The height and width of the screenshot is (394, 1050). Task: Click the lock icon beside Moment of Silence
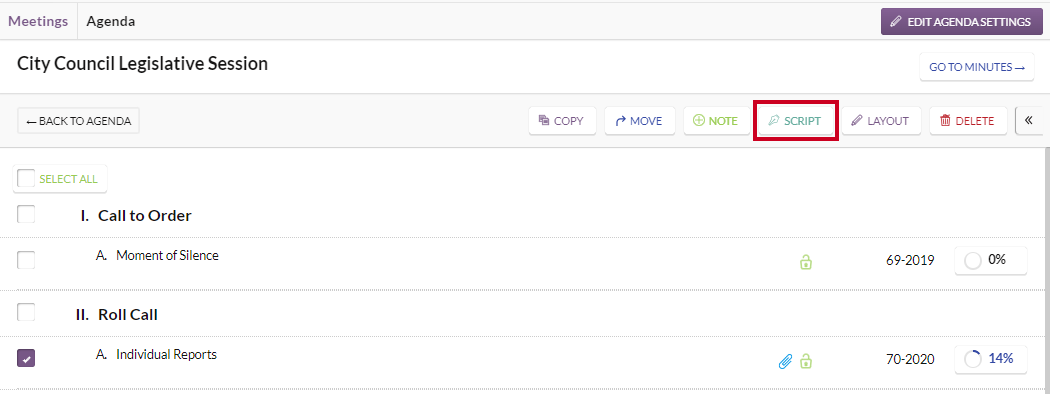pos(806,261)
